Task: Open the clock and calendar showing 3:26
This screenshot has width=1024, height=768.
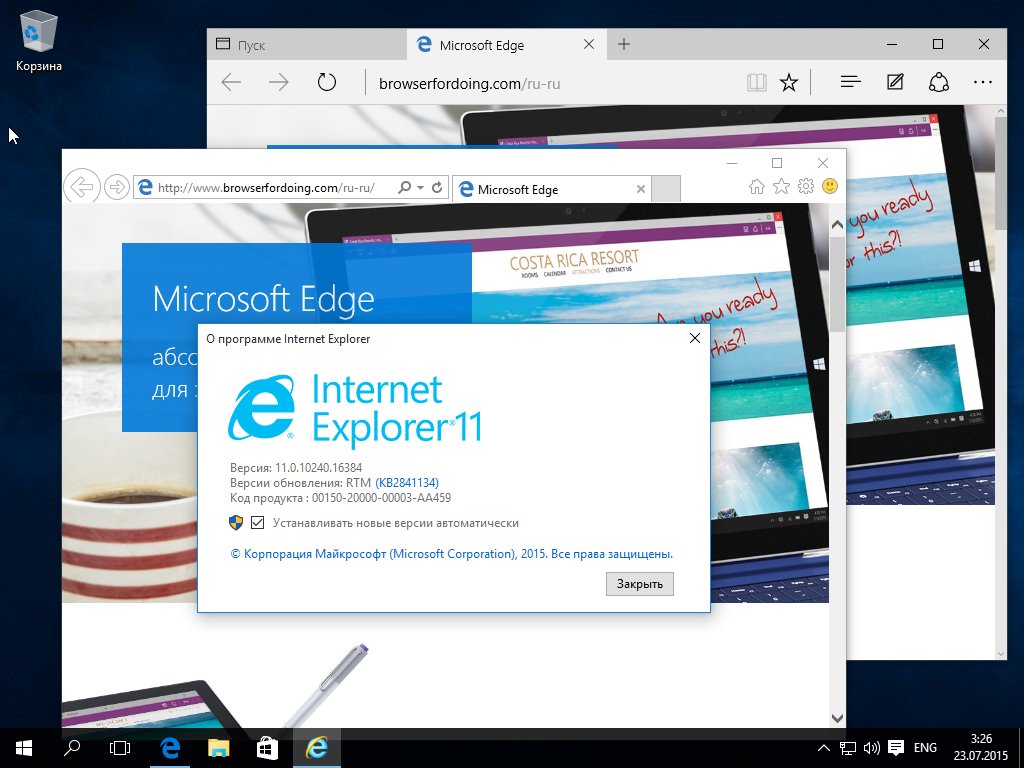Action: (x=981, y=748)
